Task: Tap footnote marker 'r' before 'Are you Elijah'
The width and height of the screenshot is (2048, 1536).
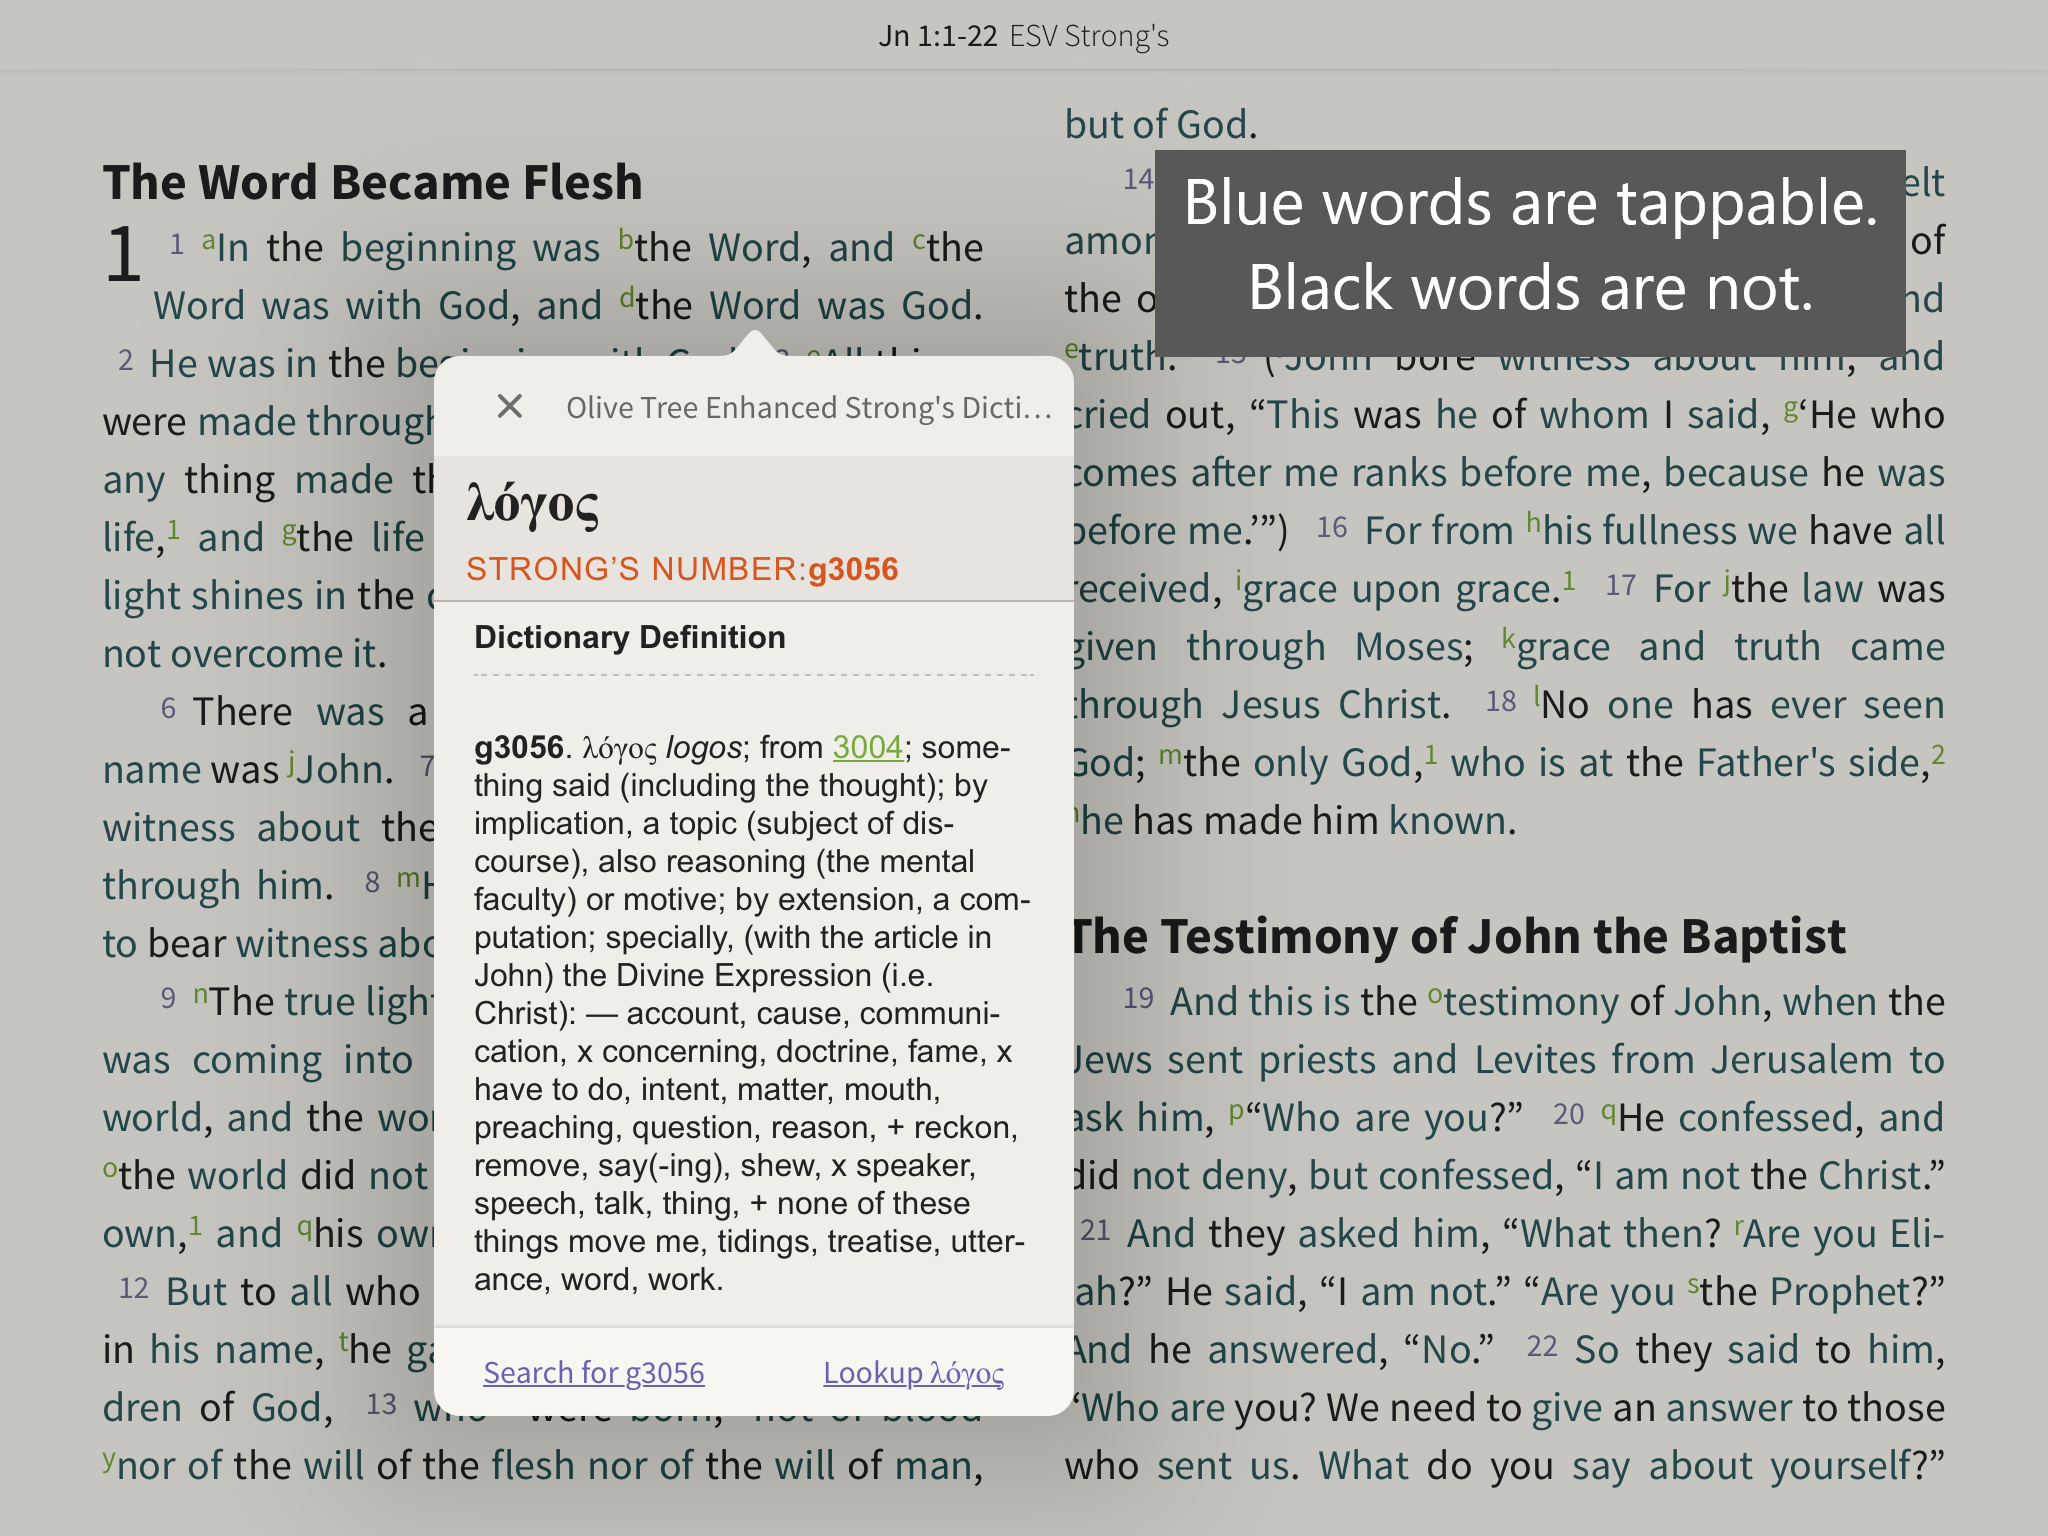Action: coord(1739,1227)
